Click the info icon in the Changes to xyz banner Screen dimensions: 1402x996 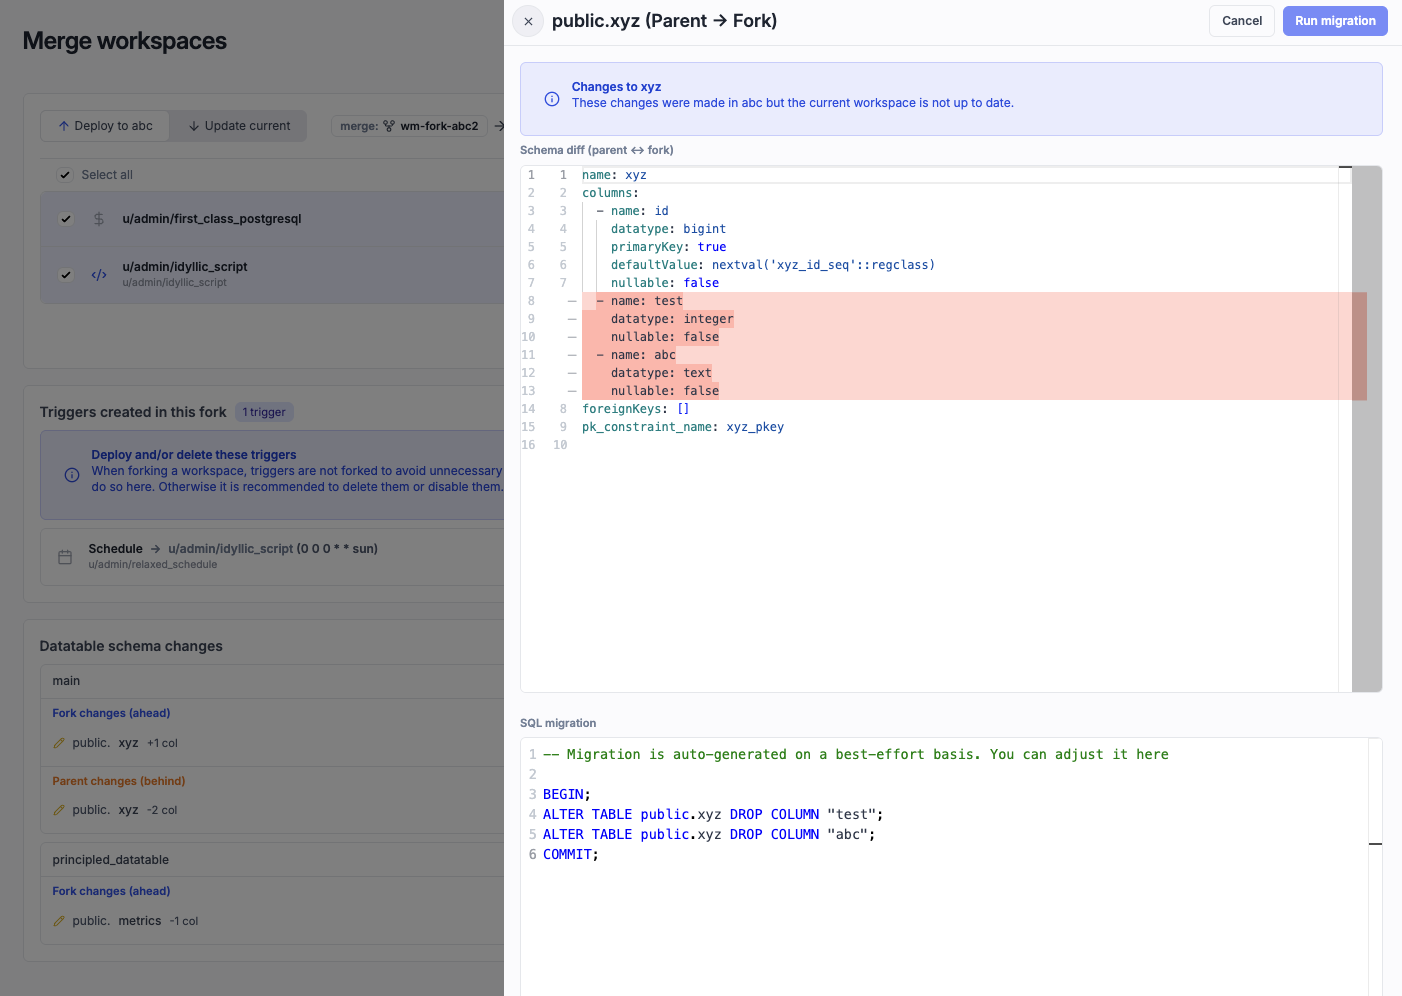(551, 99)
